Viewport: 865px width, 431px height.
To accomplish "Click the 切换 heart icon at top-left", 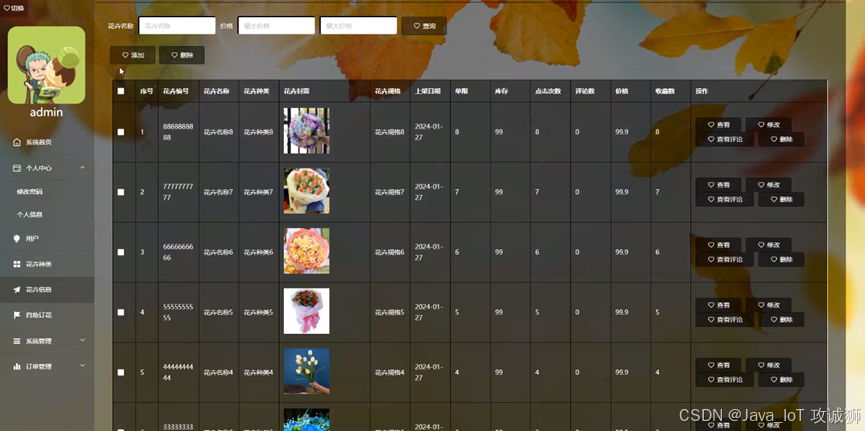I will coord(7,8).
